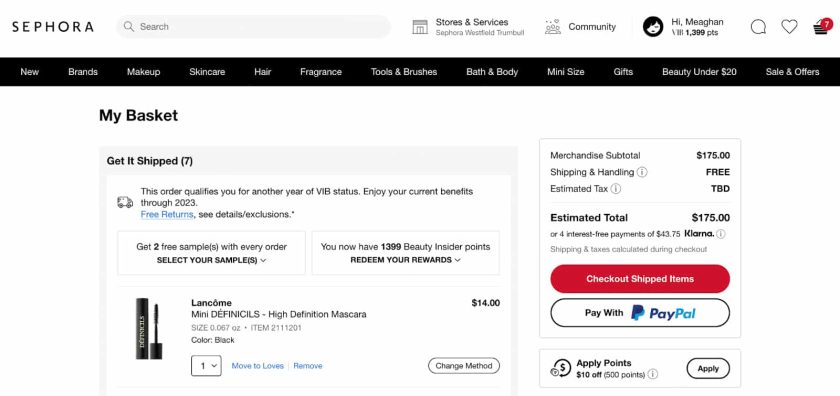Click the Change Method button
The image size is (840, 396).
click(463, 365)
